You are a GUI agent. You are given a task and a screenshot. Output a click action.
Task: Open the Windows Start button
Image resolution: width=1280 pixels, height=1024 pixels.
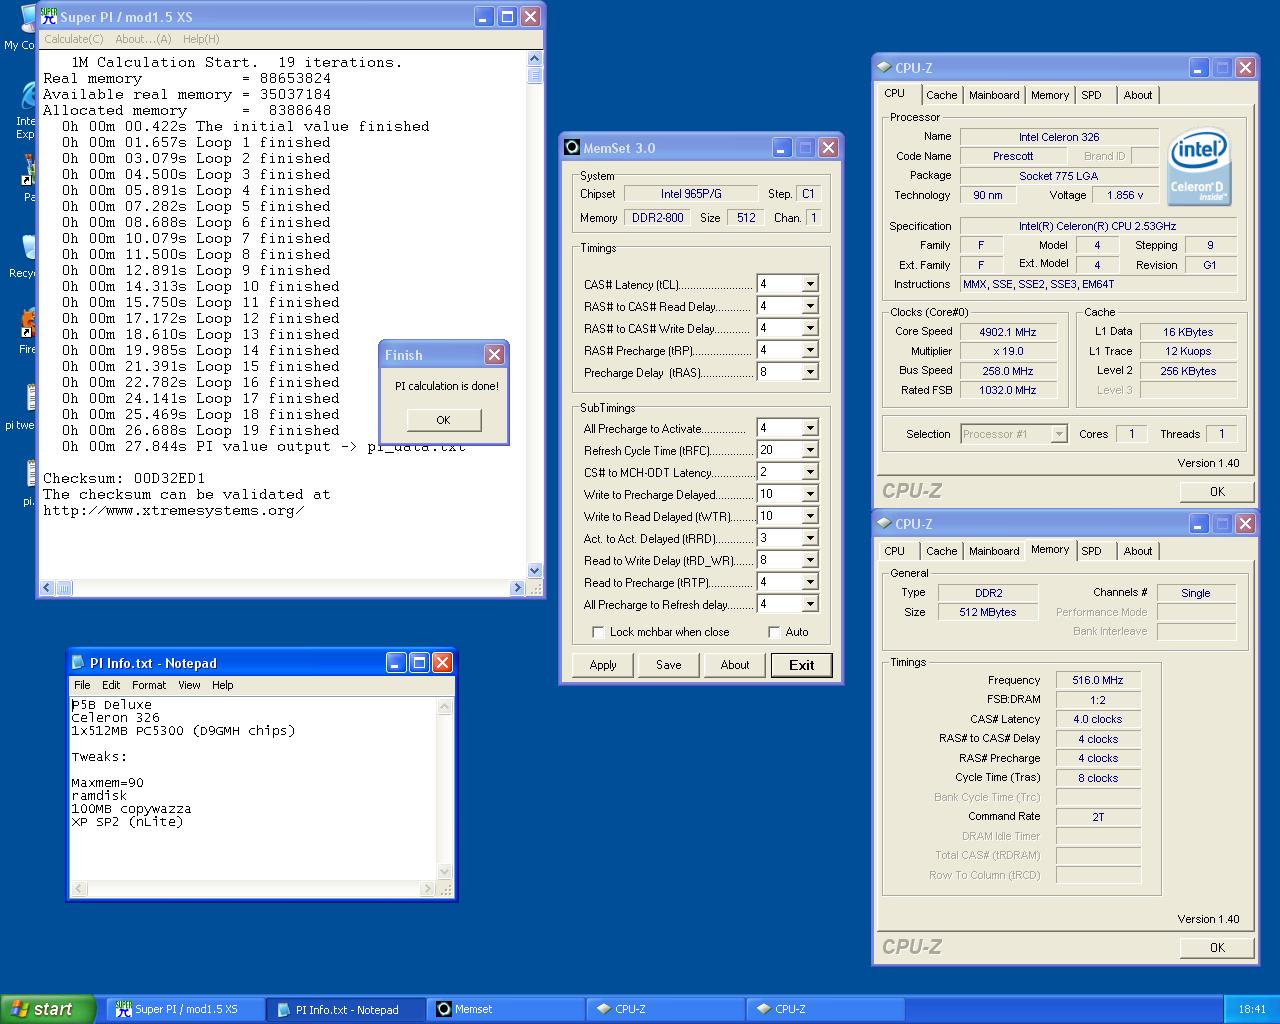48,1009
